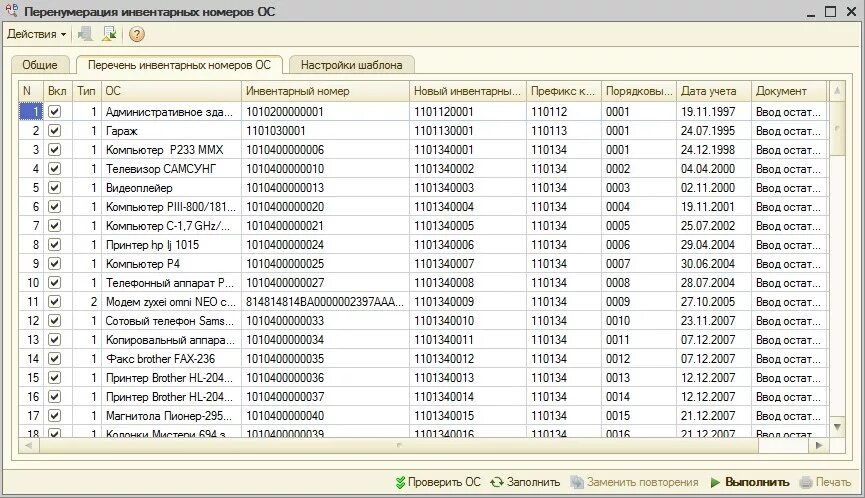Click the application icon in the title bar
865x498 pixels.
12,10
